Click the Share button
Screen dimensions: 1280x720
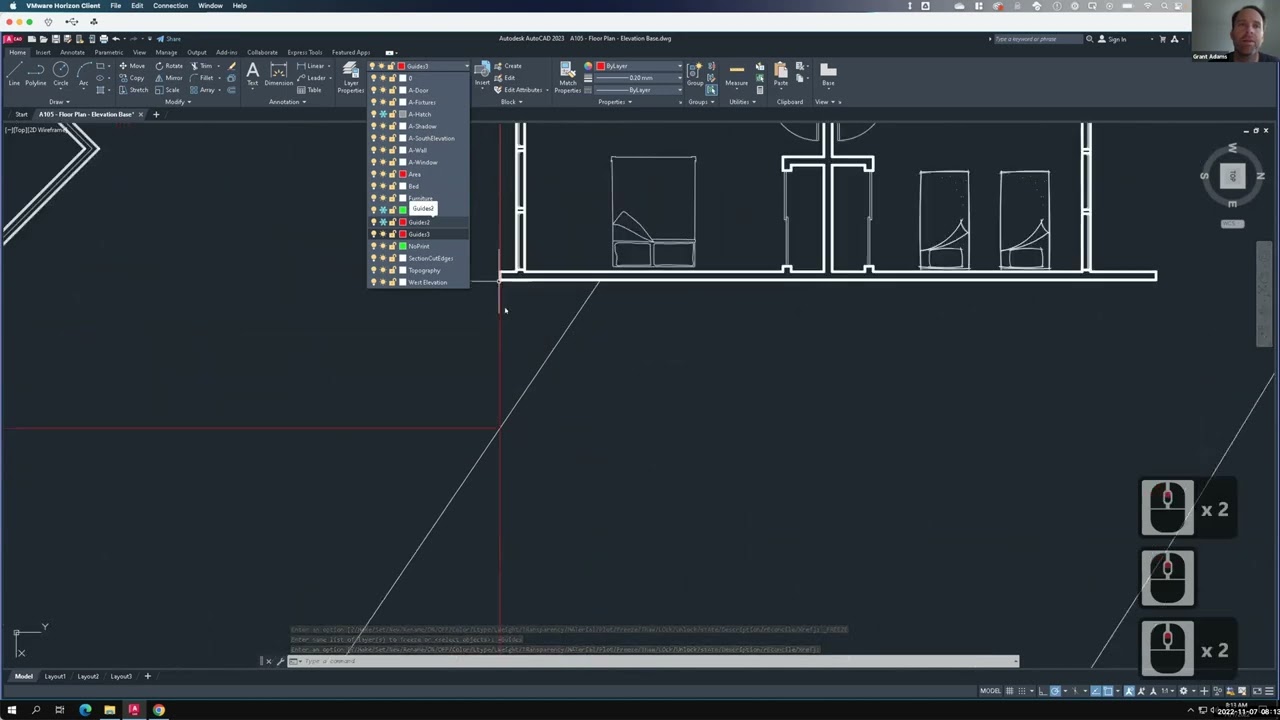[170, 39]
